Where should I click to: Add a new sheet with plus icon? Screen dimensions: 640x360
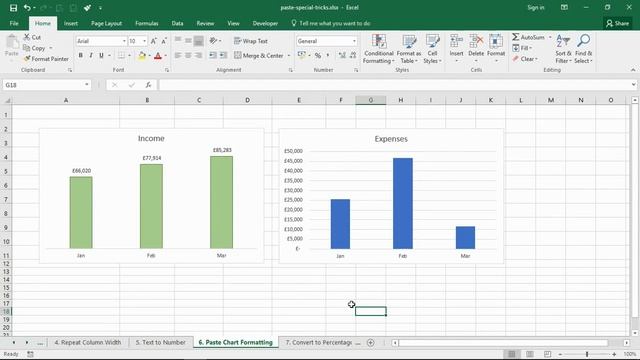tap(371, 343)
